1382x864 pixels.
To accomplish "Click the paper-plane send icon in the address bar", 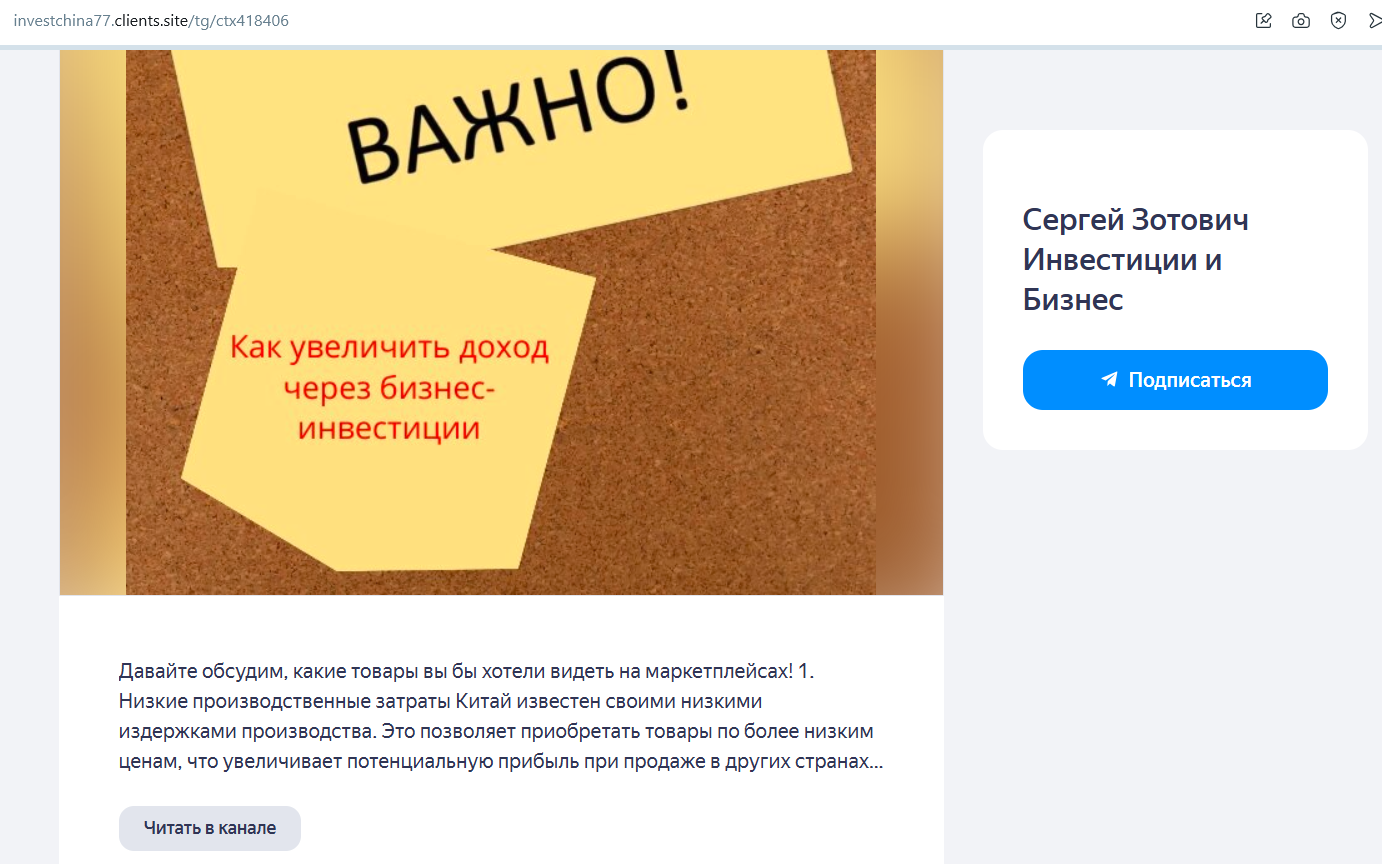I will (1374, 20).
